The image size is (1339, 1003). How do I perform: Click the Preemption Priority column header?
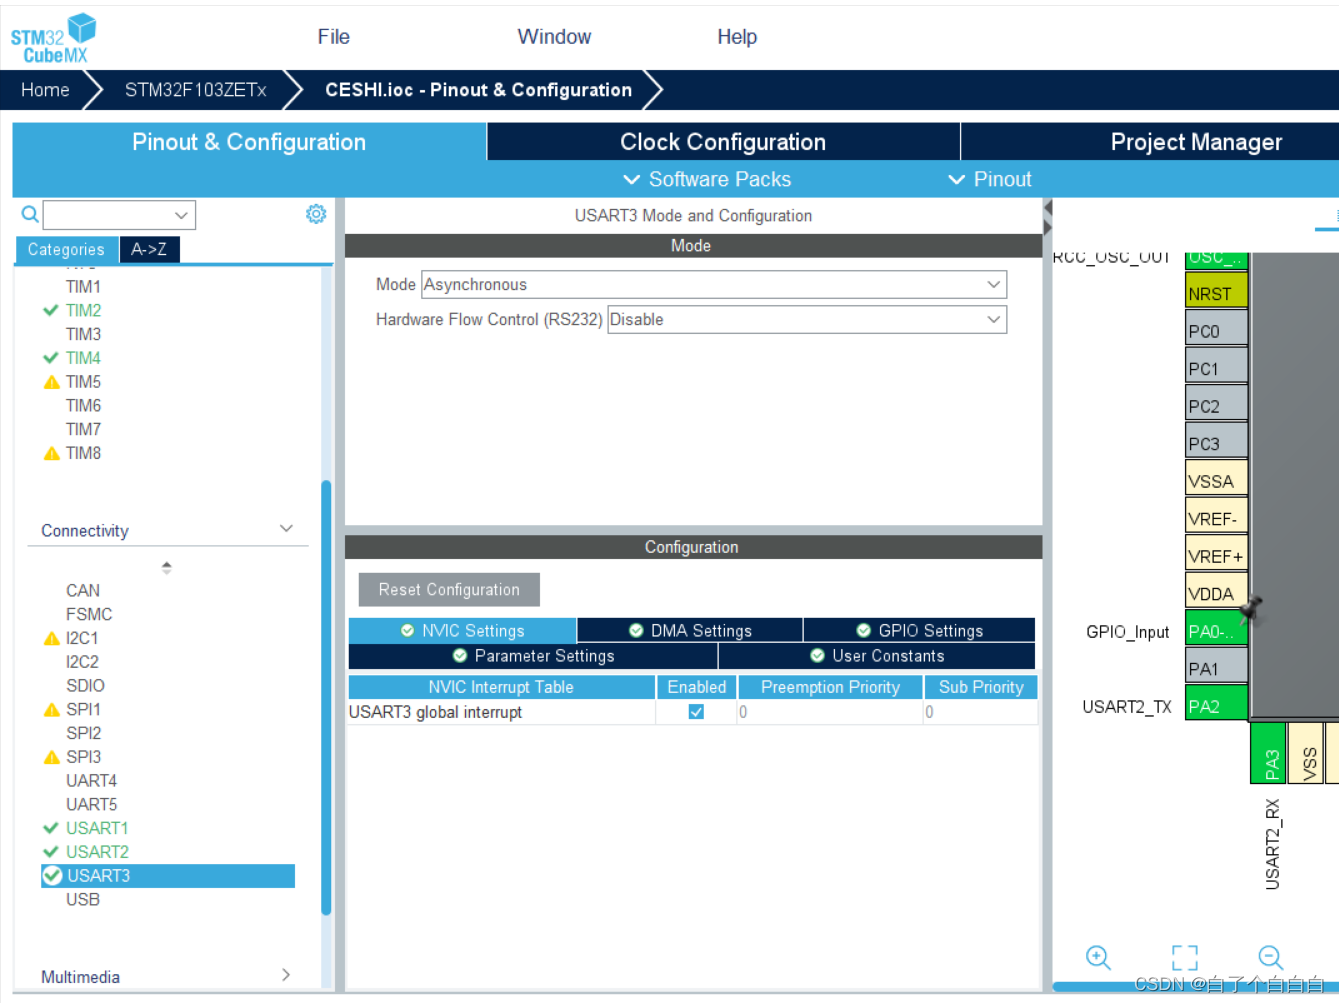pos(830,687)
